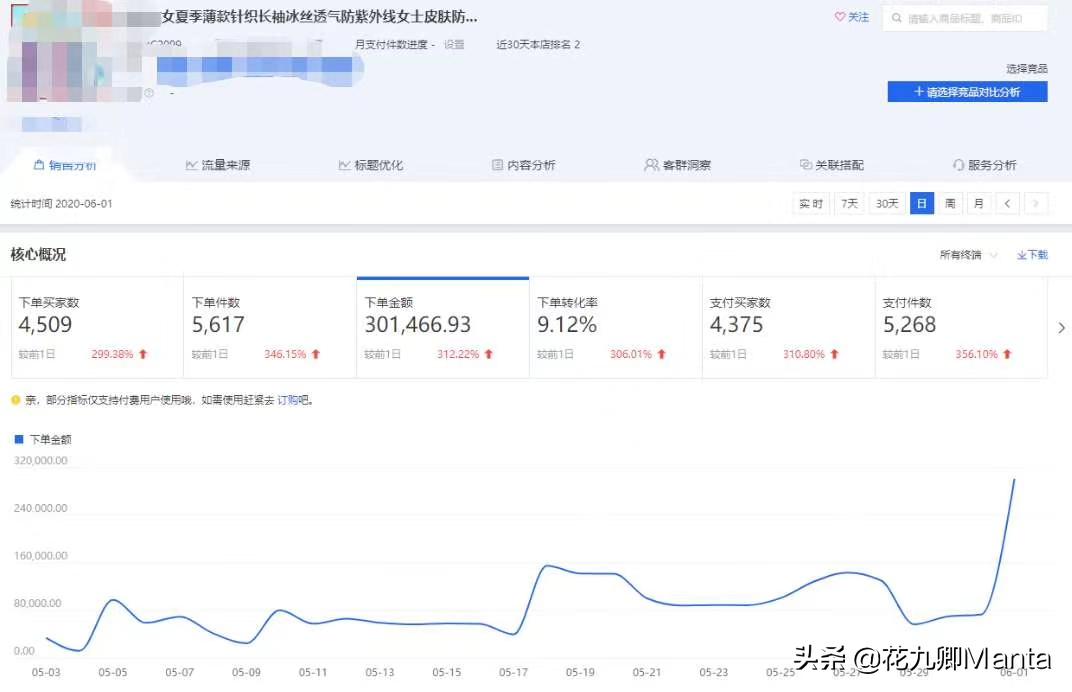Click the magnifier icon in the search box
1072x692 pixels.
[897, 17]
